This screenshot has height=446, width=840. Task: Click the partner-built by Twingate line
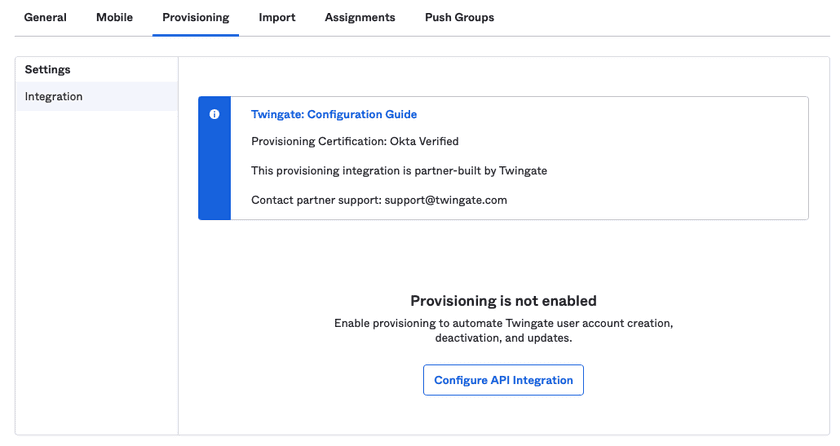click(398, 171)
